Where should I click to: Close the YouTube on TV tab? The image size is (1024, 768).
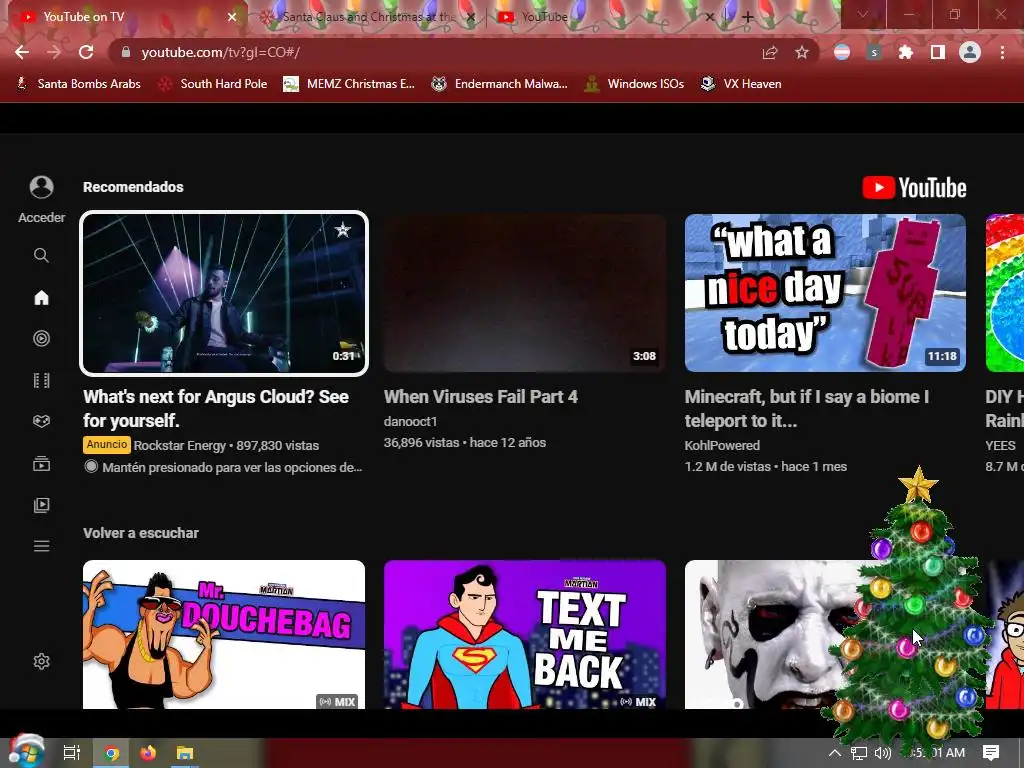coord(232,17)
